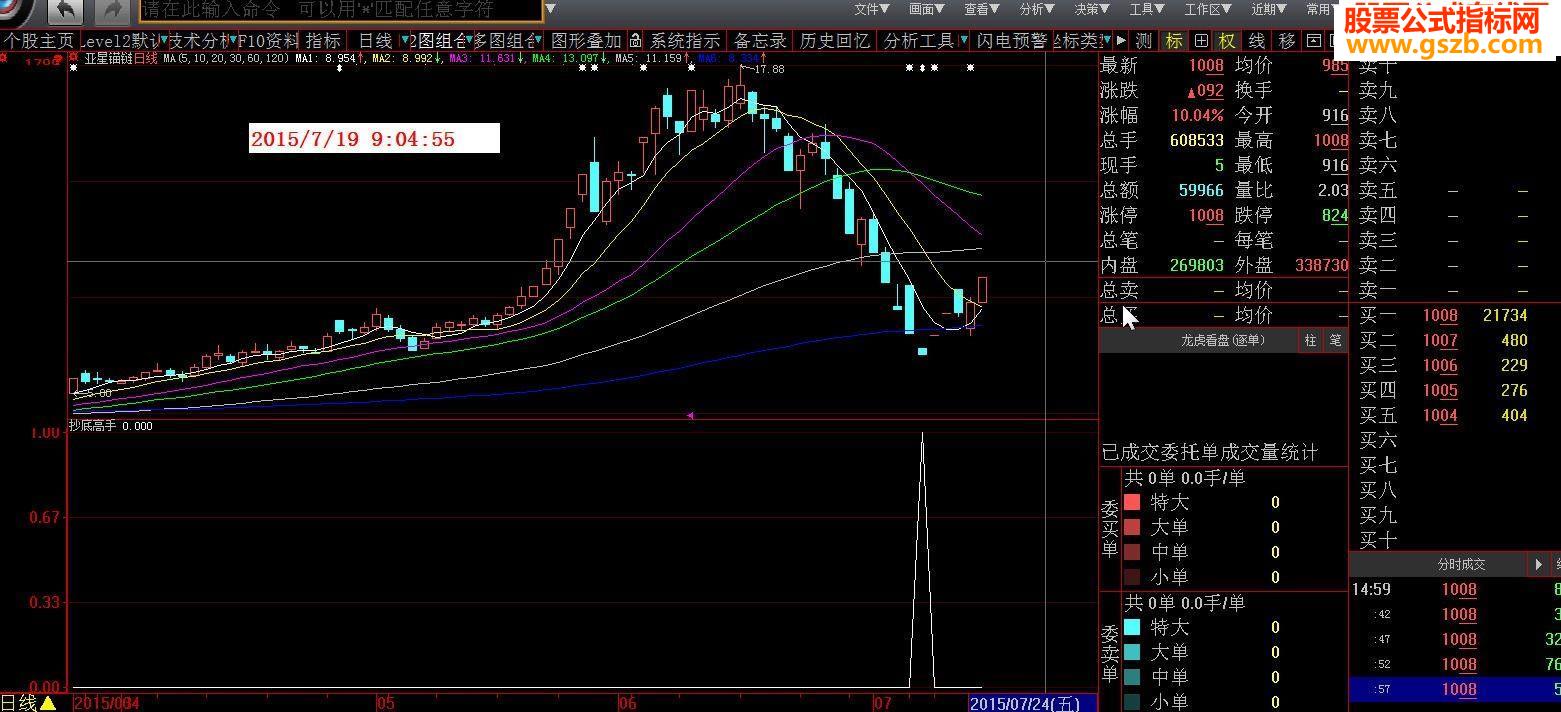1561x712 pixels.
Task: Click the command input field
Action: click(x=340, y=11)
